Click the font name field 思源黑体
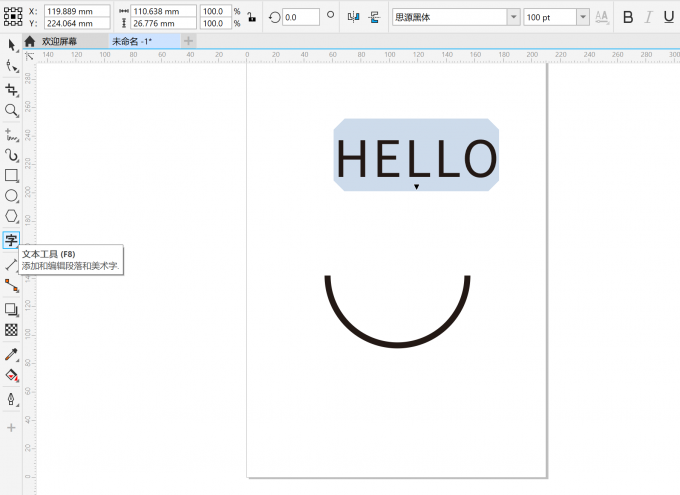This screenshot has height=495, width=680. coord(449,17)
